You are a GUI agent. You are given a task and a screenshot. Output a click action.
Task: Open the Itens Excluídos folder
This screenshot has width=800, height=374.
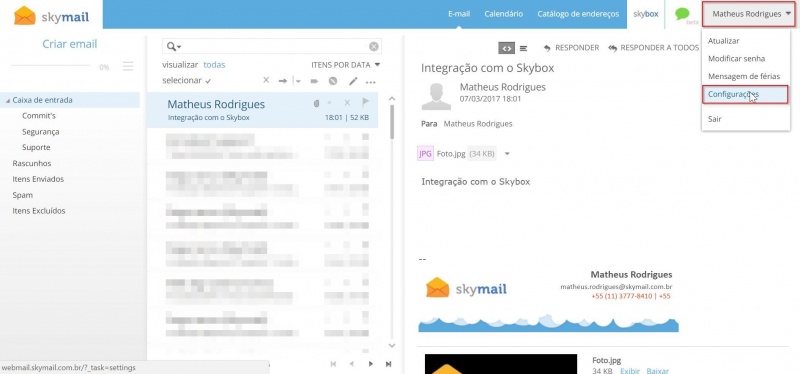tap(39, 211)
